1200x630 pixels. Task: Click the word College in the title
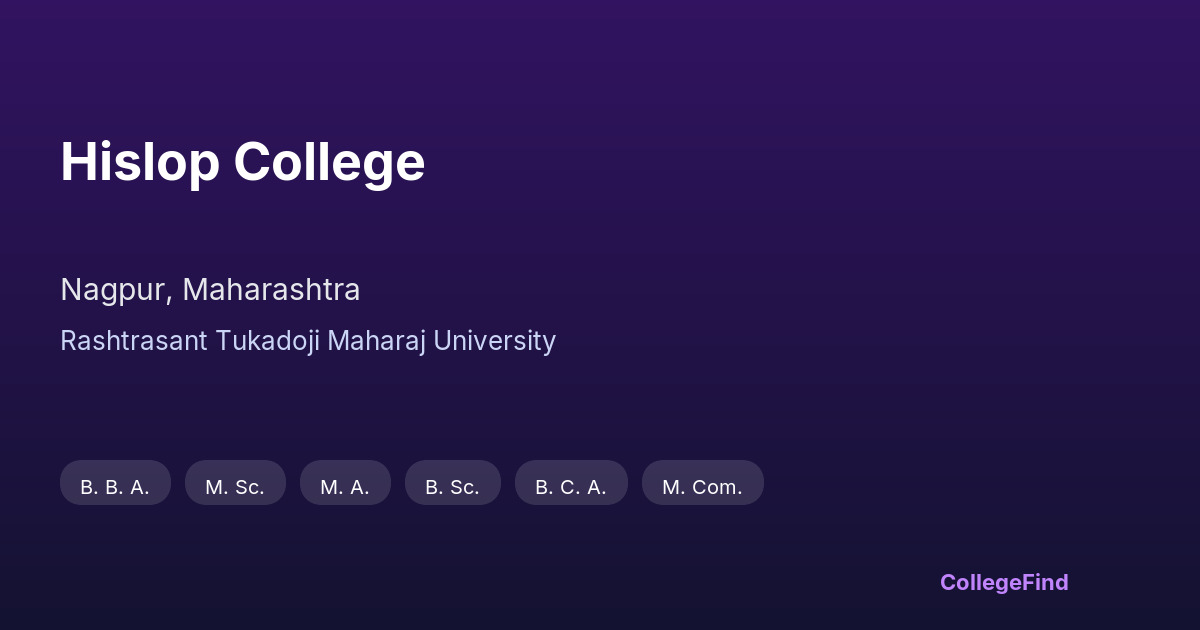[x=329, y=162]
